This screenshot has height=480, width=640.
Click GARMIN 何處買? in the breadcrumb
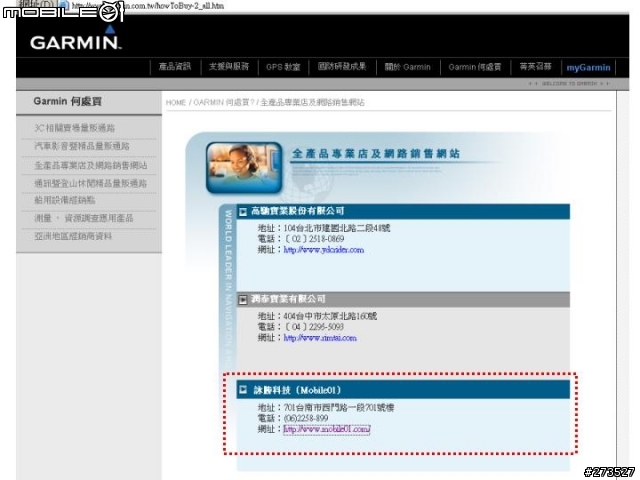click(x=224, y=102)
